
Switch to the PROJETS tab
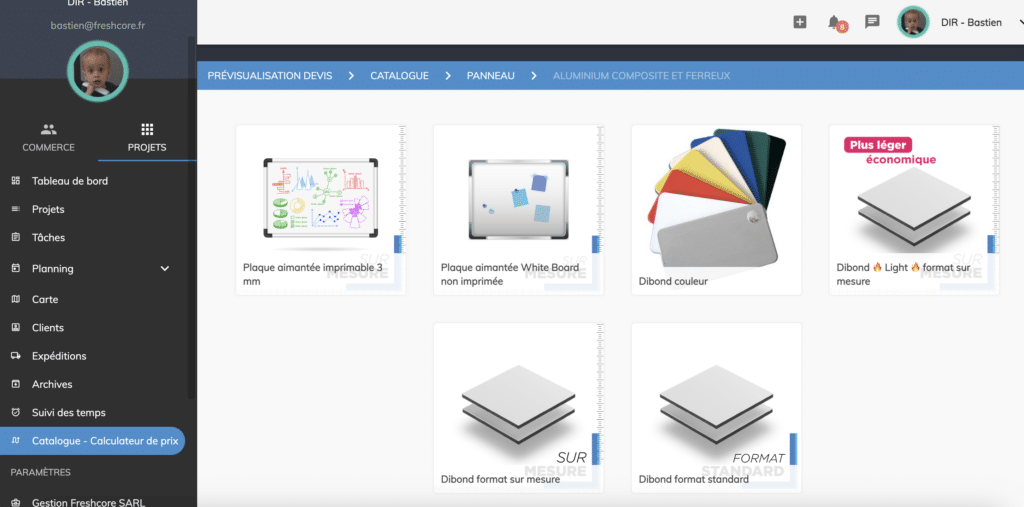(x=147, y=138)
